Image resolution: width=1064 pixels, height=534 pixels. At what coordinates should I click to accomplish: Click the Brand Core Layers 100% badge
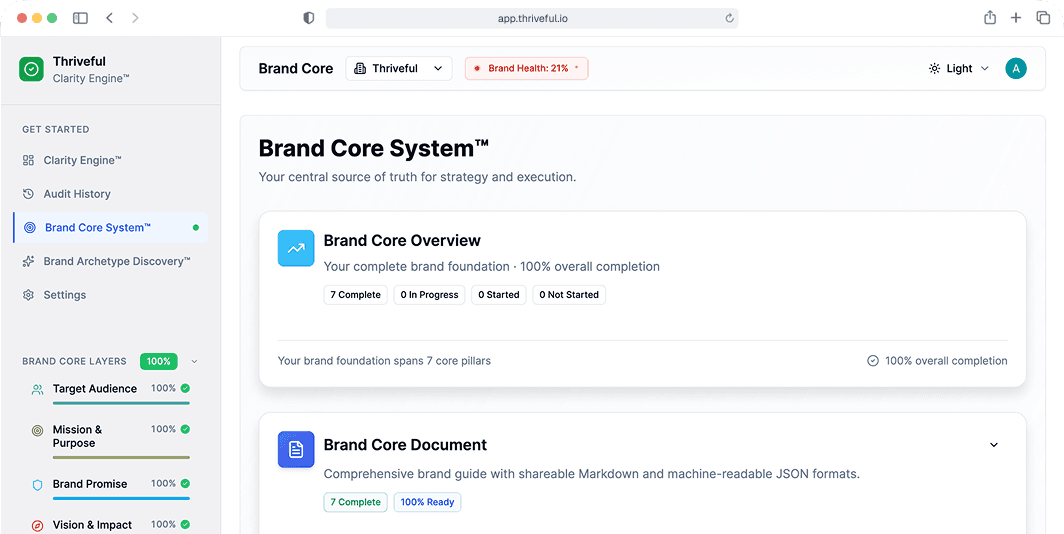coord(159,362)
